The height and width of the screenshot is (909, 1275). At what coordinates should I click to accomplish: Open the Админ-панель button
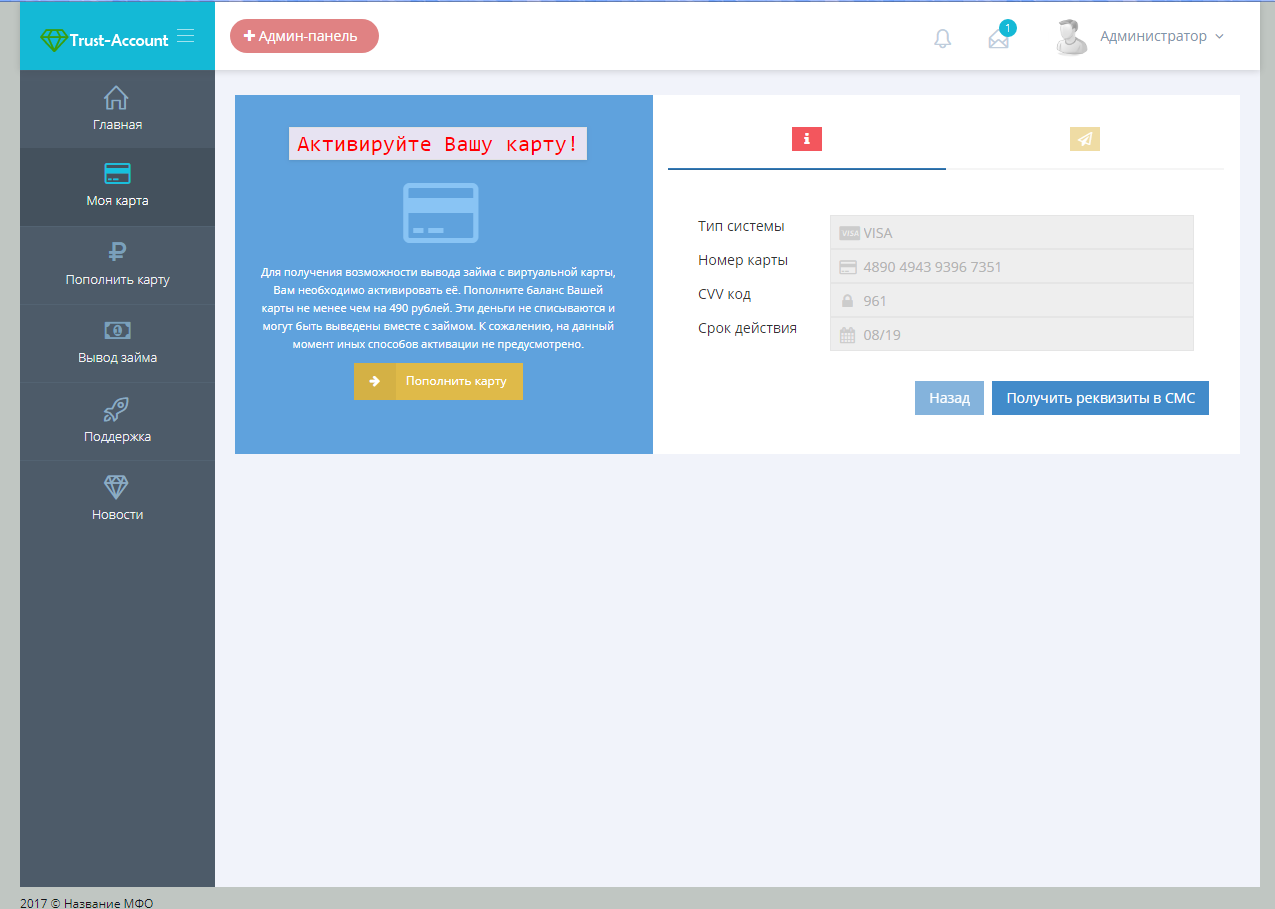click(304, 36)
